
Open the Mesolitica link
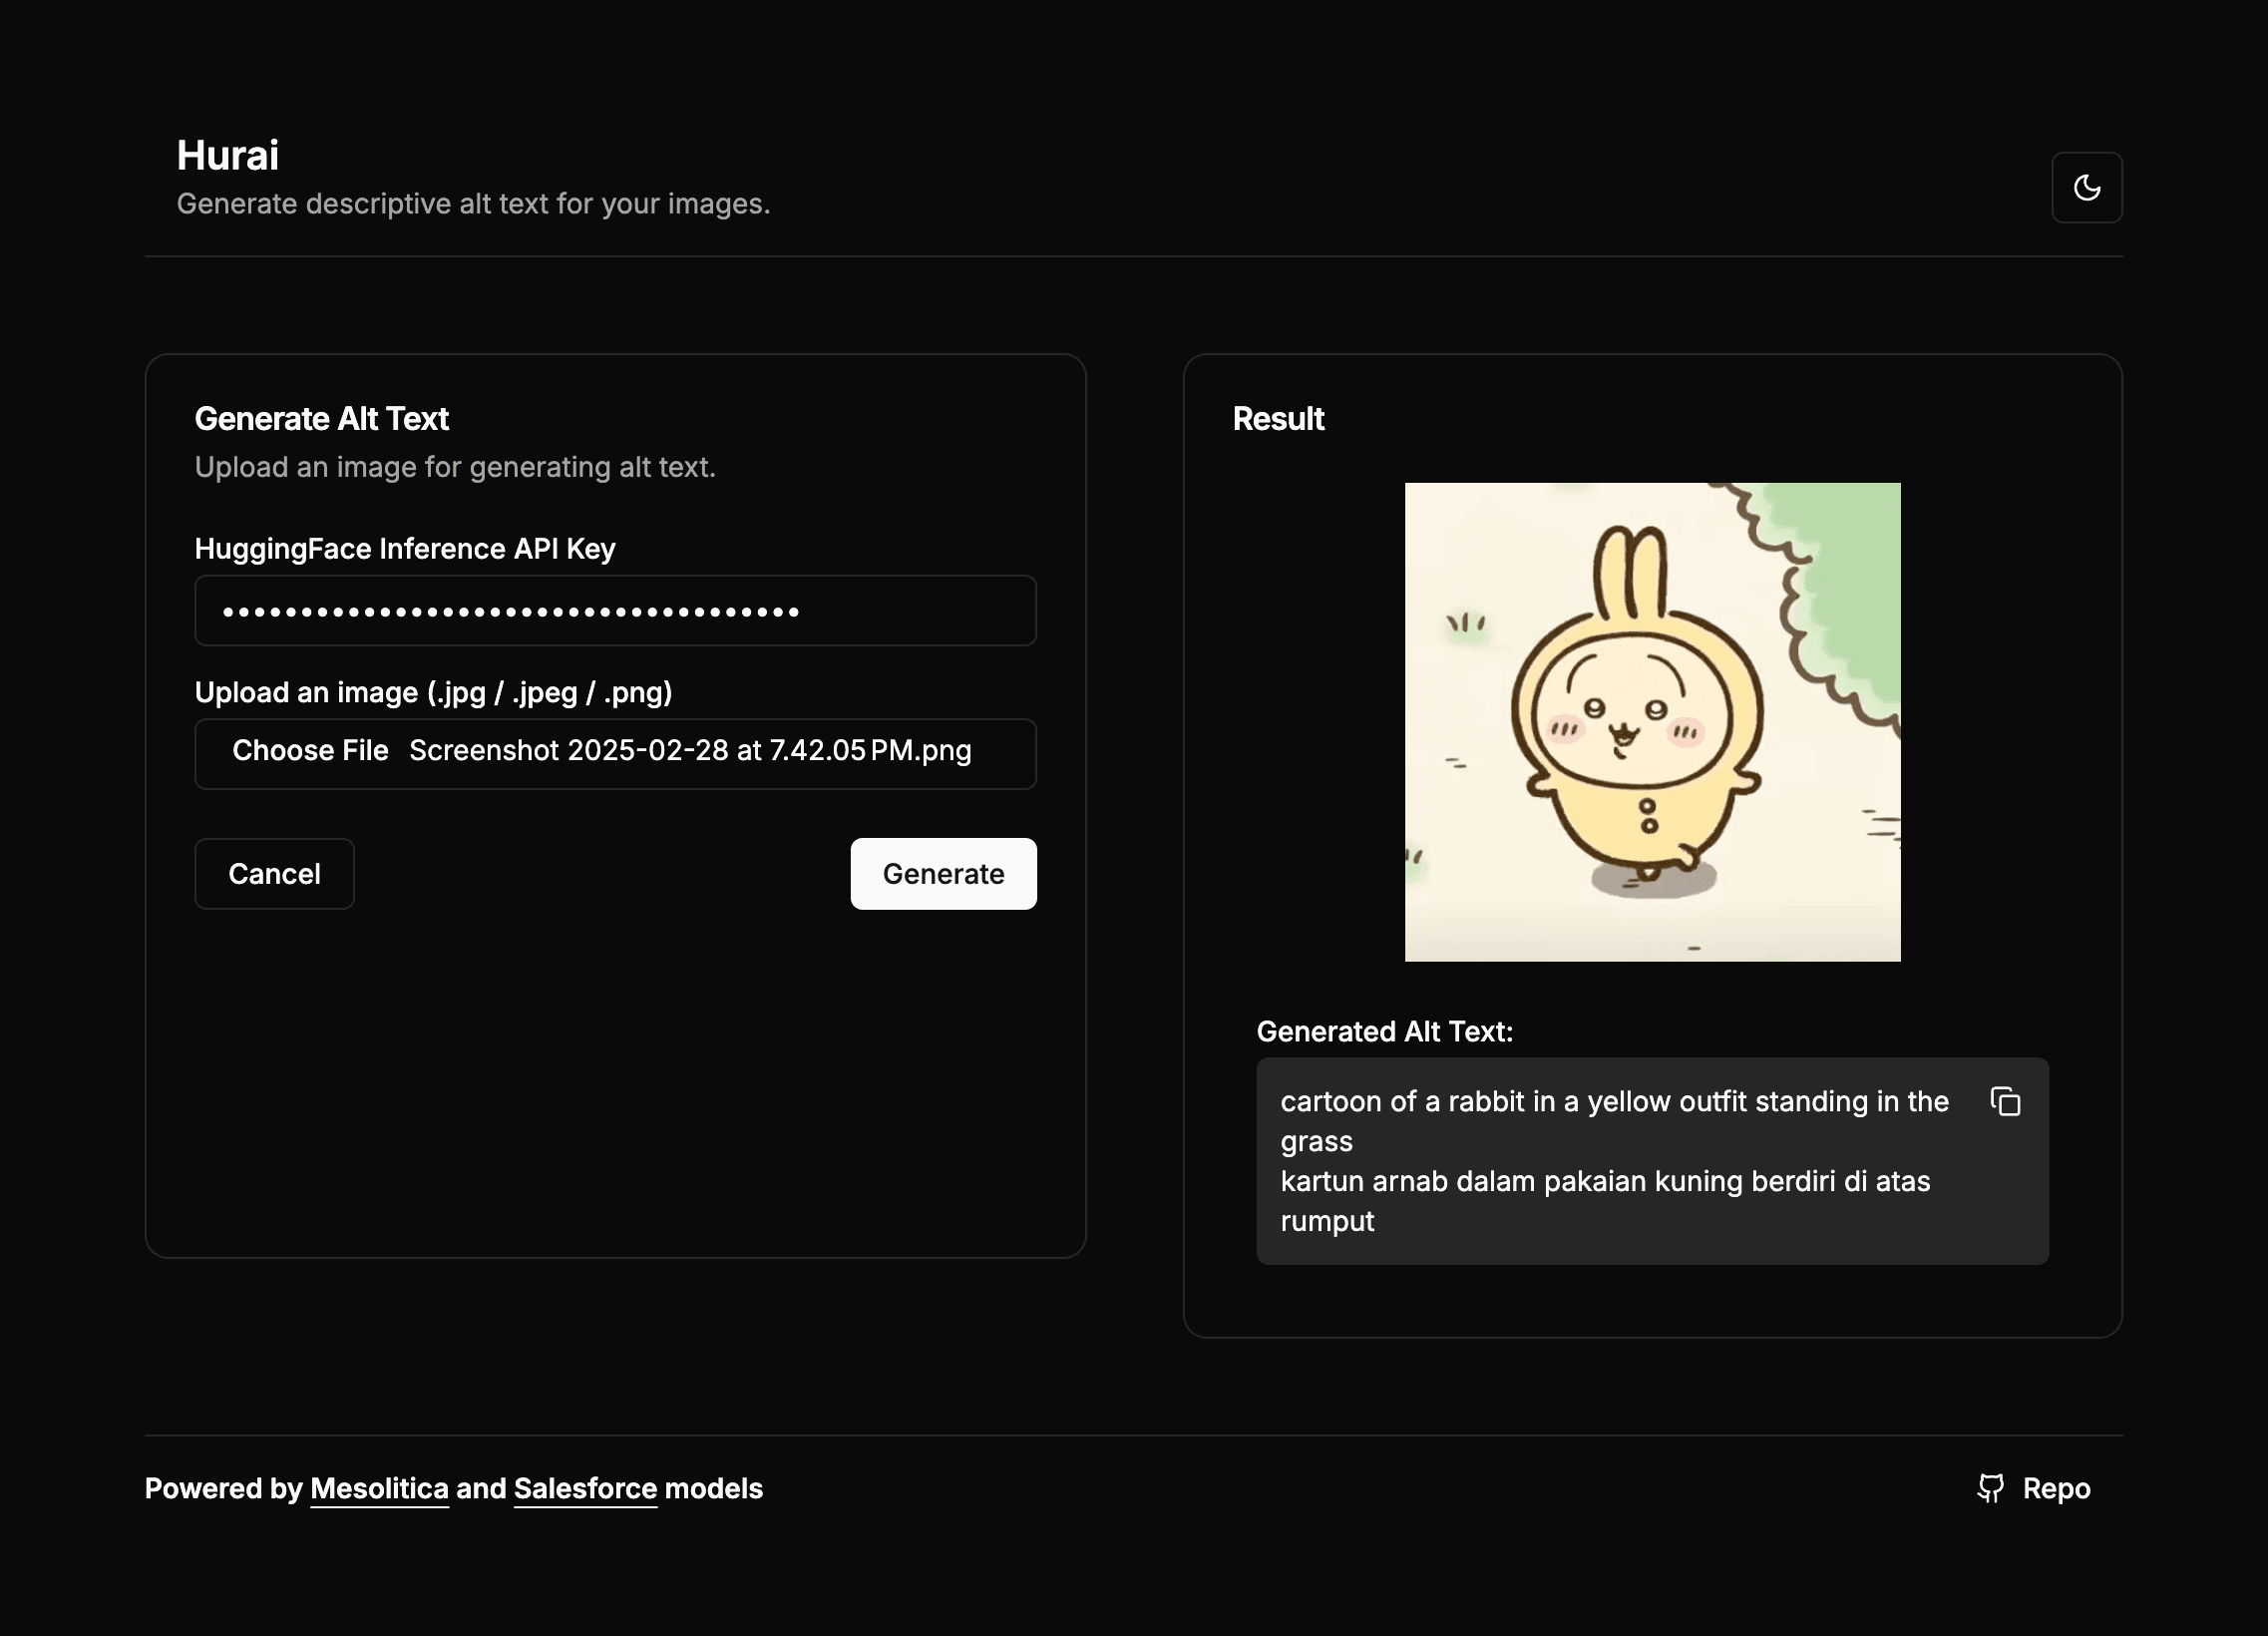pyautogui.click(x=379, y=1489)
